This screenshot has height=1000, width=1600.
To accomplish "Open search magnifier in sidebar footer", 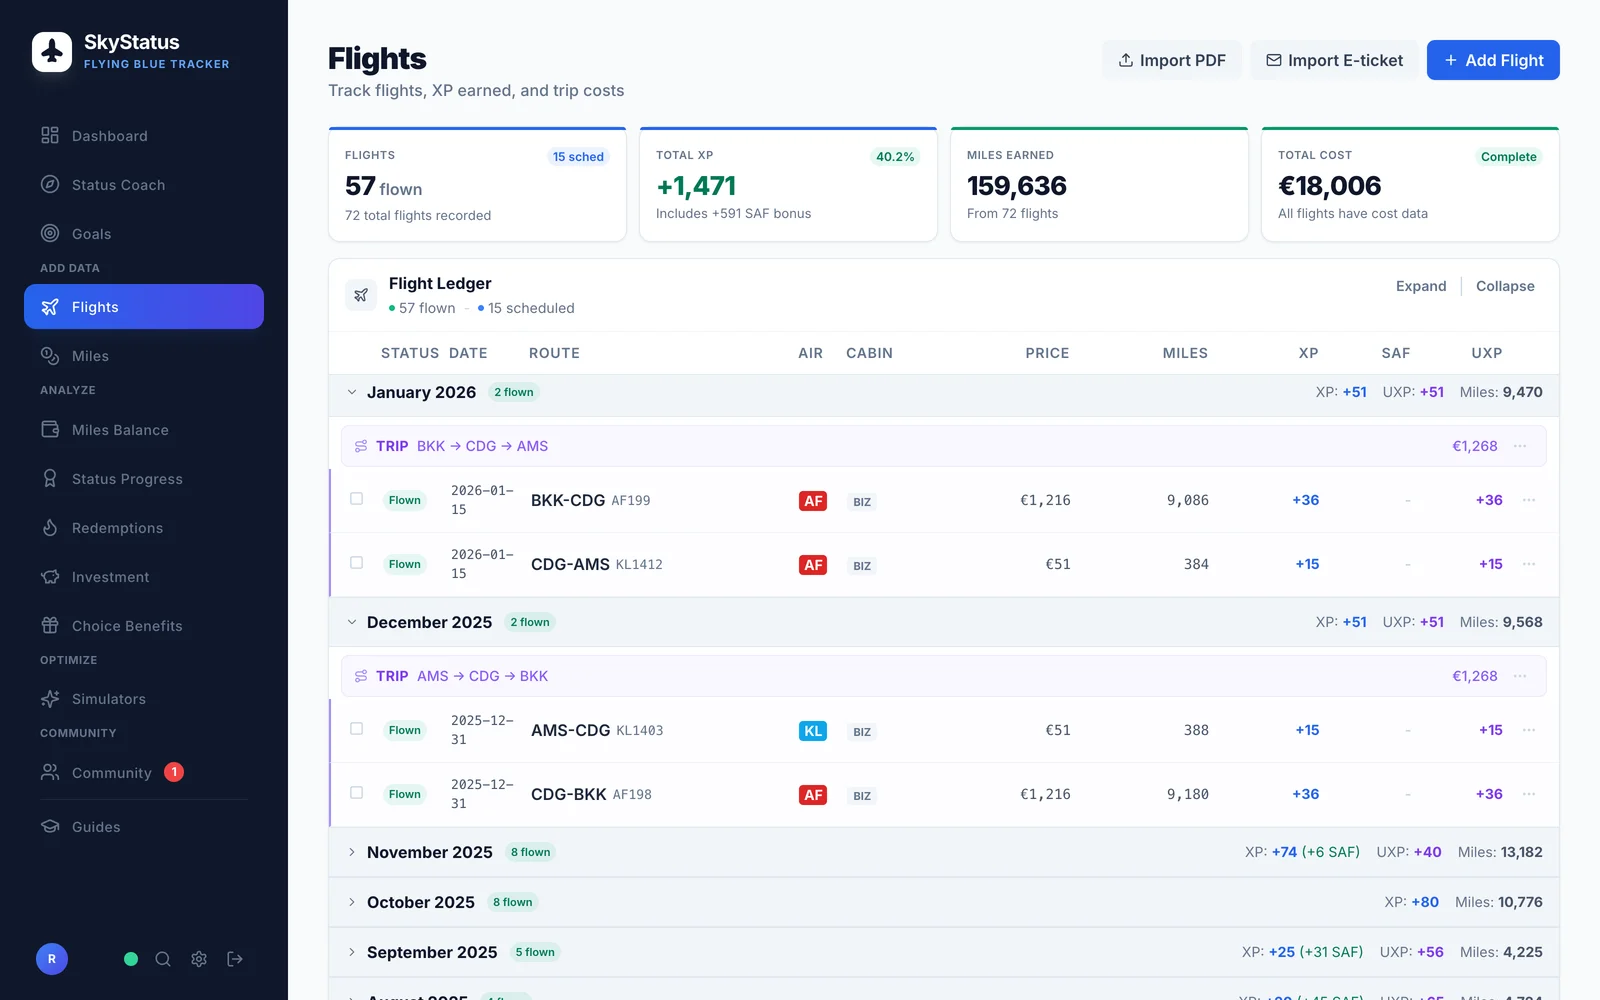I will coord(163,959).
